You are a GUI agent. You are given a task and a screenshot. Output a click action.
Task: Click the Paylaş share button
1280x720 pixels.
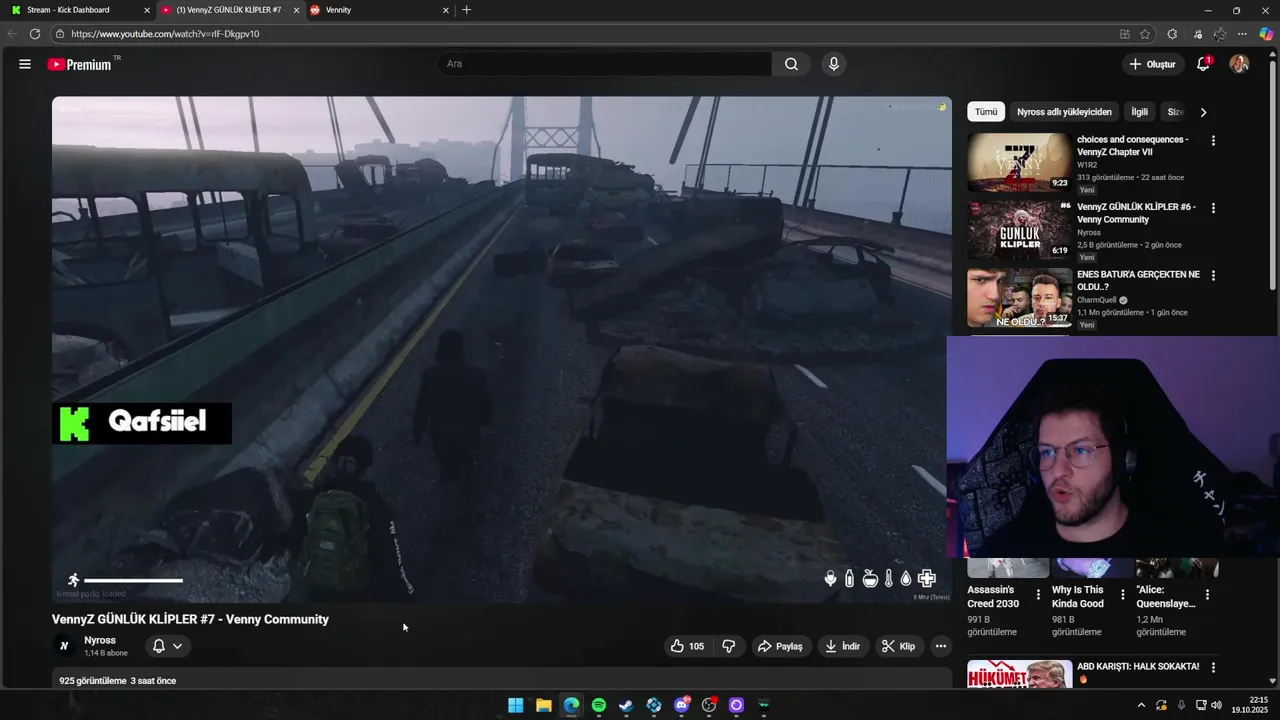pyautogui.click(x=780, y=646)
